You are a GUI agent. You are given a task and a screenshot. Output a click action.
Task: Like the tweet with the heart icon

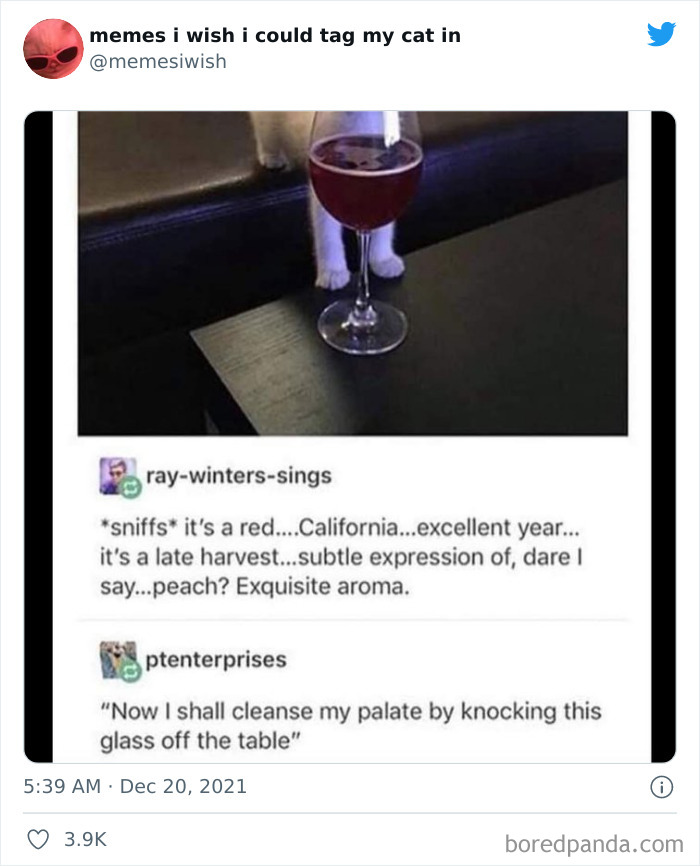pyautogui.click(x=38, y=839)
